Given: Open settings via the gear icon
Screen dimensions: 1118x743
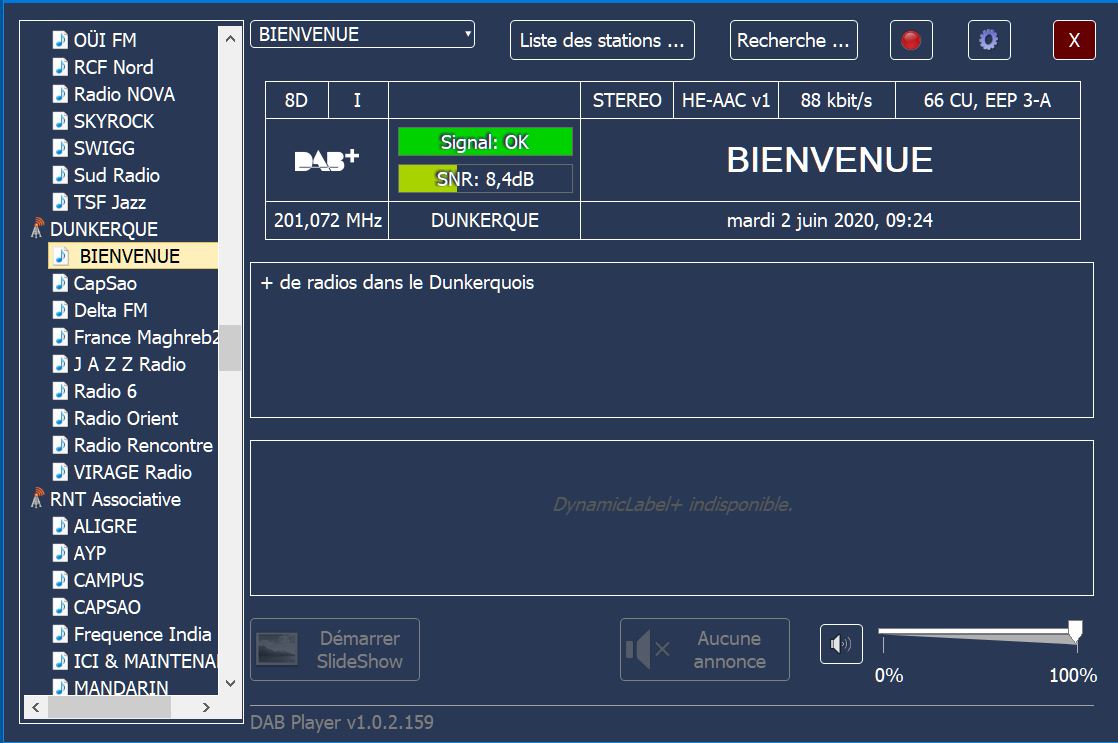Looking at the screenshot, I should tap(988, 40).
